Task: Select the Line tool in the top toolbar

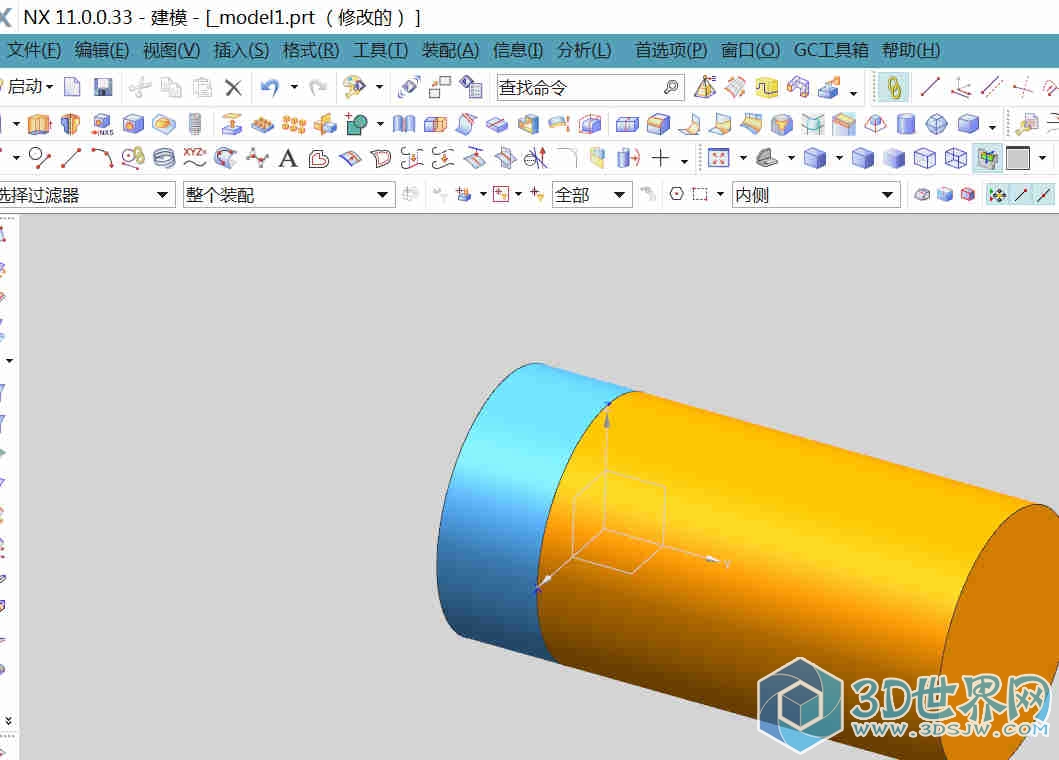Action: click(x=930, y=86)
